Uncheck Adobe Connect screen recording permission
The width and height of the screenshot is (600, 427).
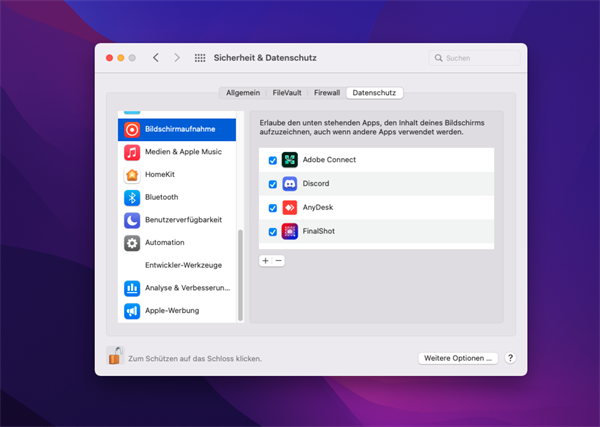(272, 160)
